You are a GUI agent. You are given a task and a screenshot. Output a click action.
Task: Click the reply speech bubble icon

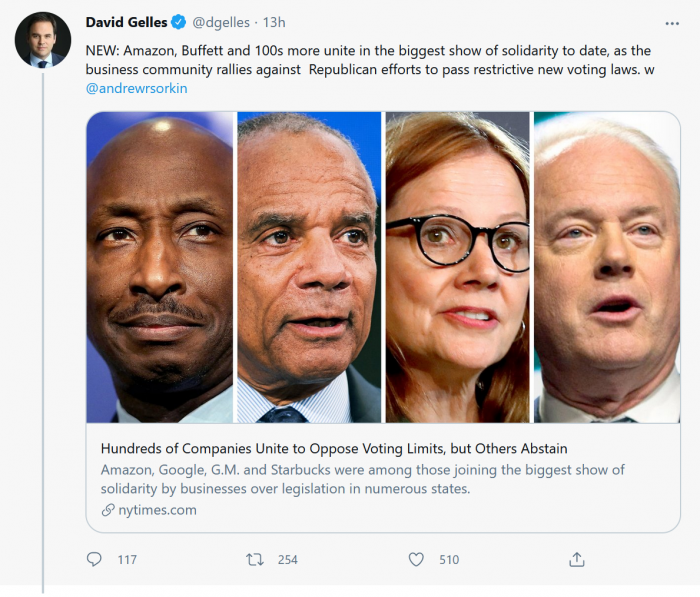[95, 559]
